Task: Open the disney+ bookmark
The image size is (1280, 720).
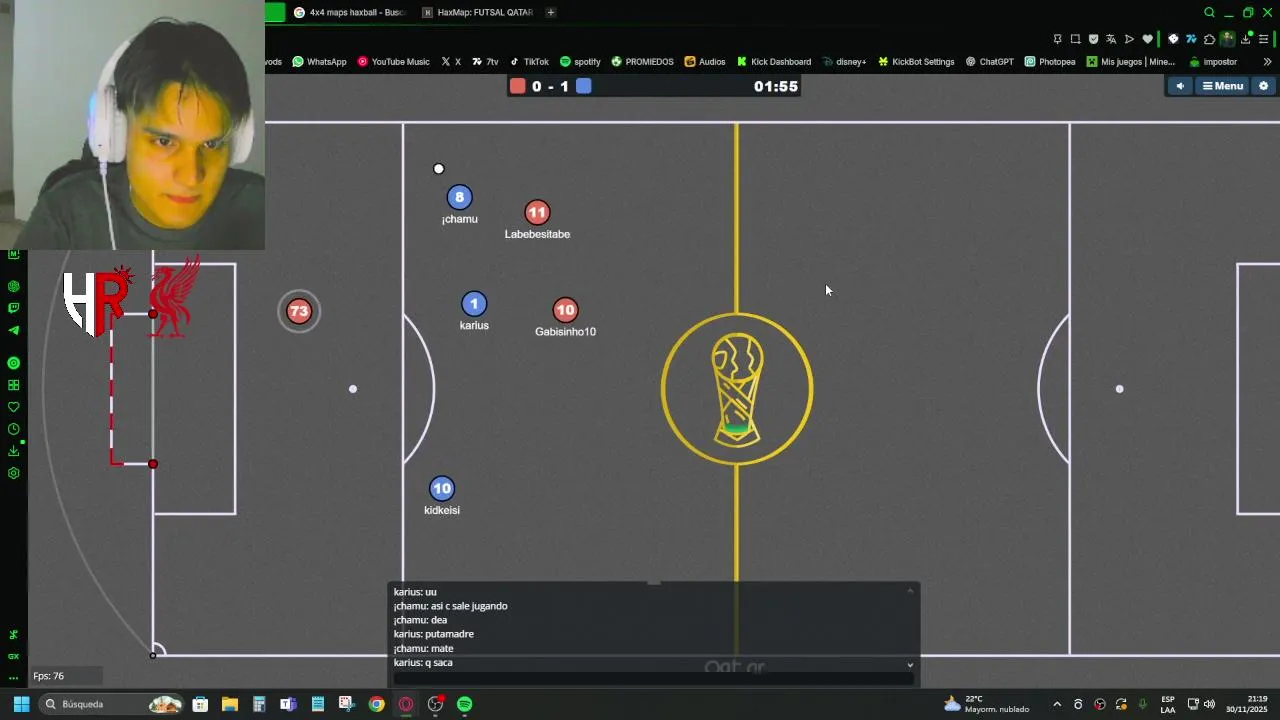Action: point(844,62)
